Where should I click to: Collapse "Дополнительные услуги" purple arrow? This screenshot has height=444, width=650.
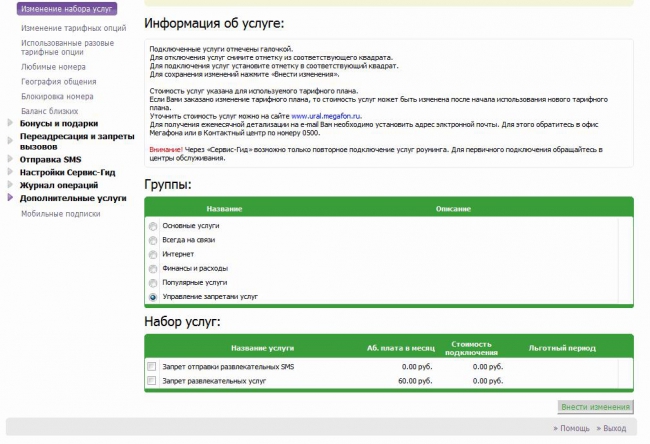(x=10, y=197)
